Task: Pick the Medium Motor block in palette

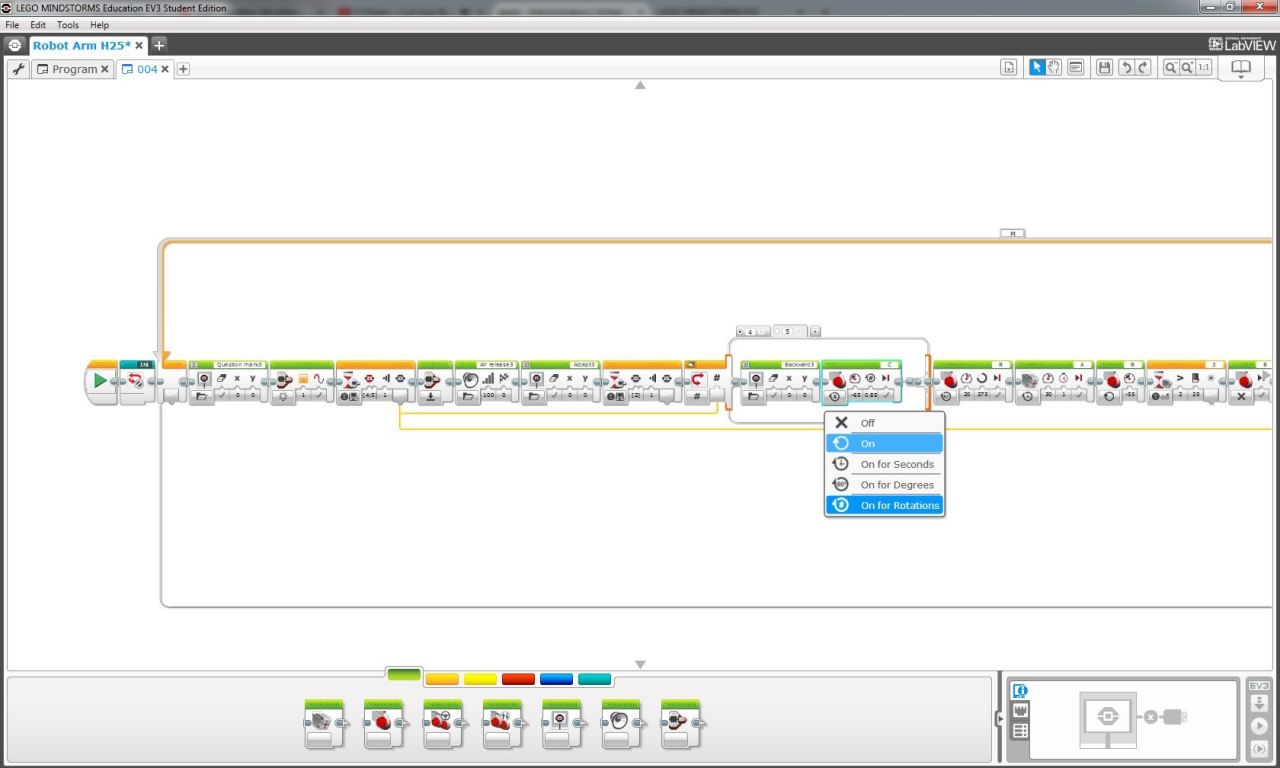Action: (x=324, y=724)
